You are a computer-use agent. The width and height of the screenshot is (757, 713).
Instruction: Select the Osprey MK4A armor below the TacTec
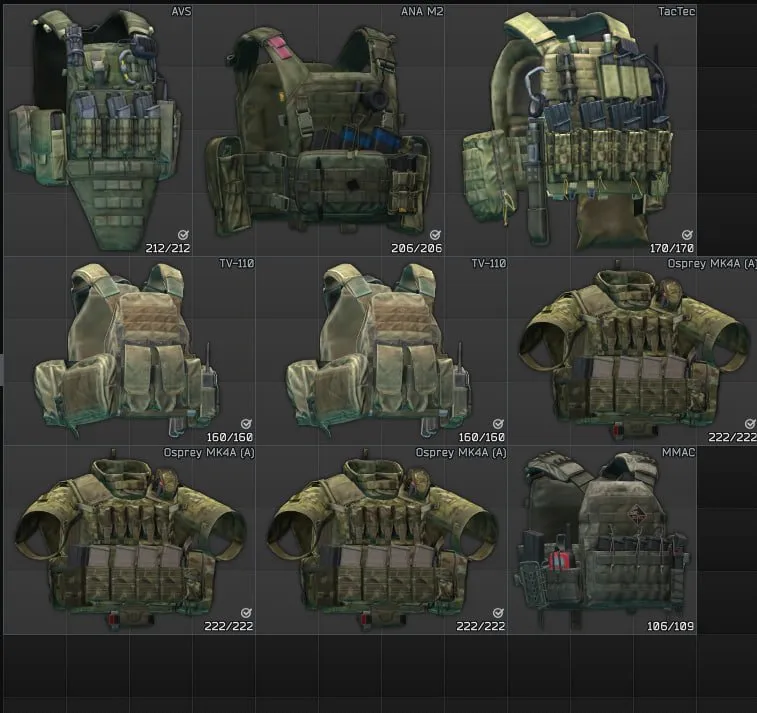pyautogui.click(x=632, y=350)
